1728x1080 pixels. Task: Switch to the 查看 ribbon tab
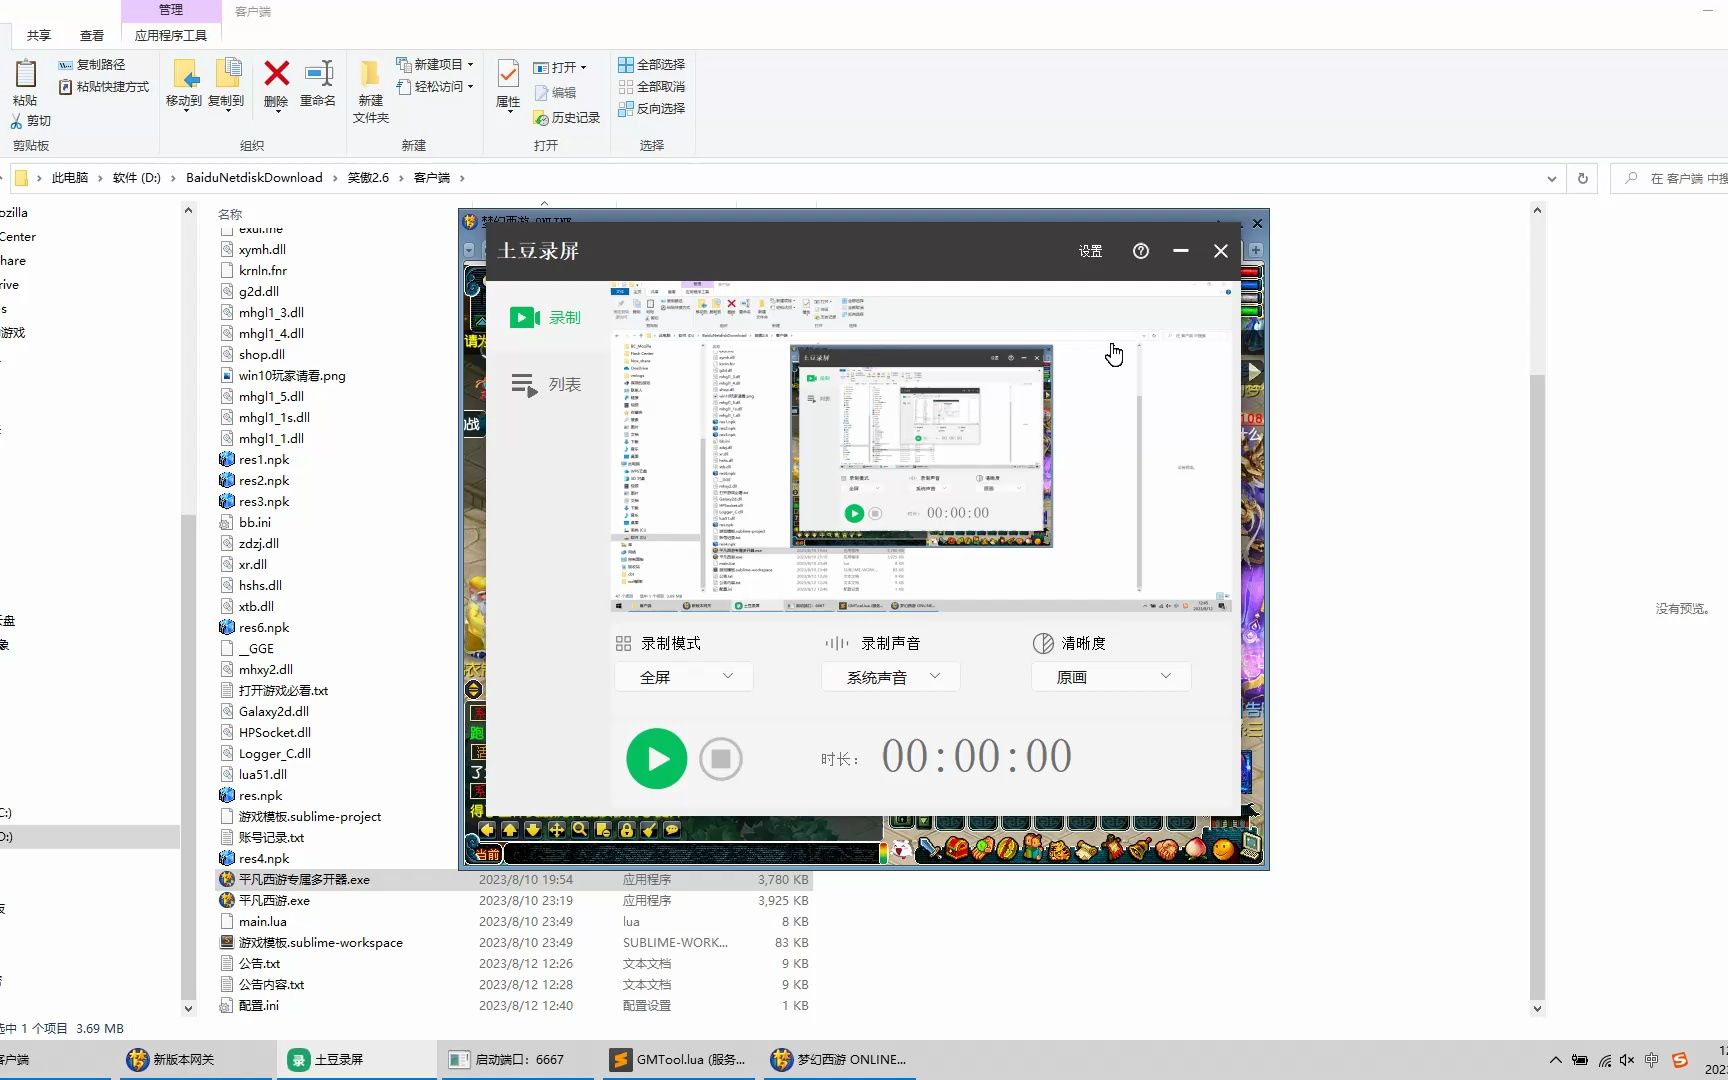coord(92,35)
